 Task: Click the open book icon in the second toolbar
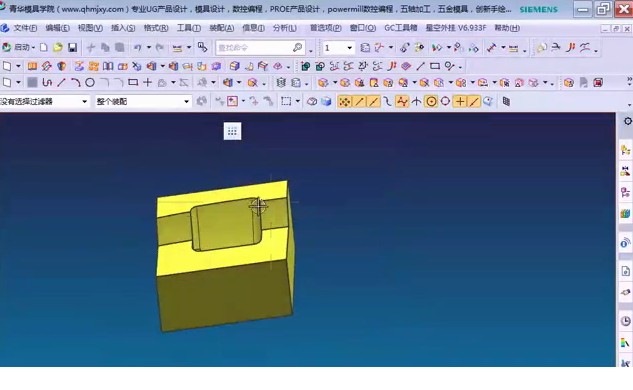108,66
